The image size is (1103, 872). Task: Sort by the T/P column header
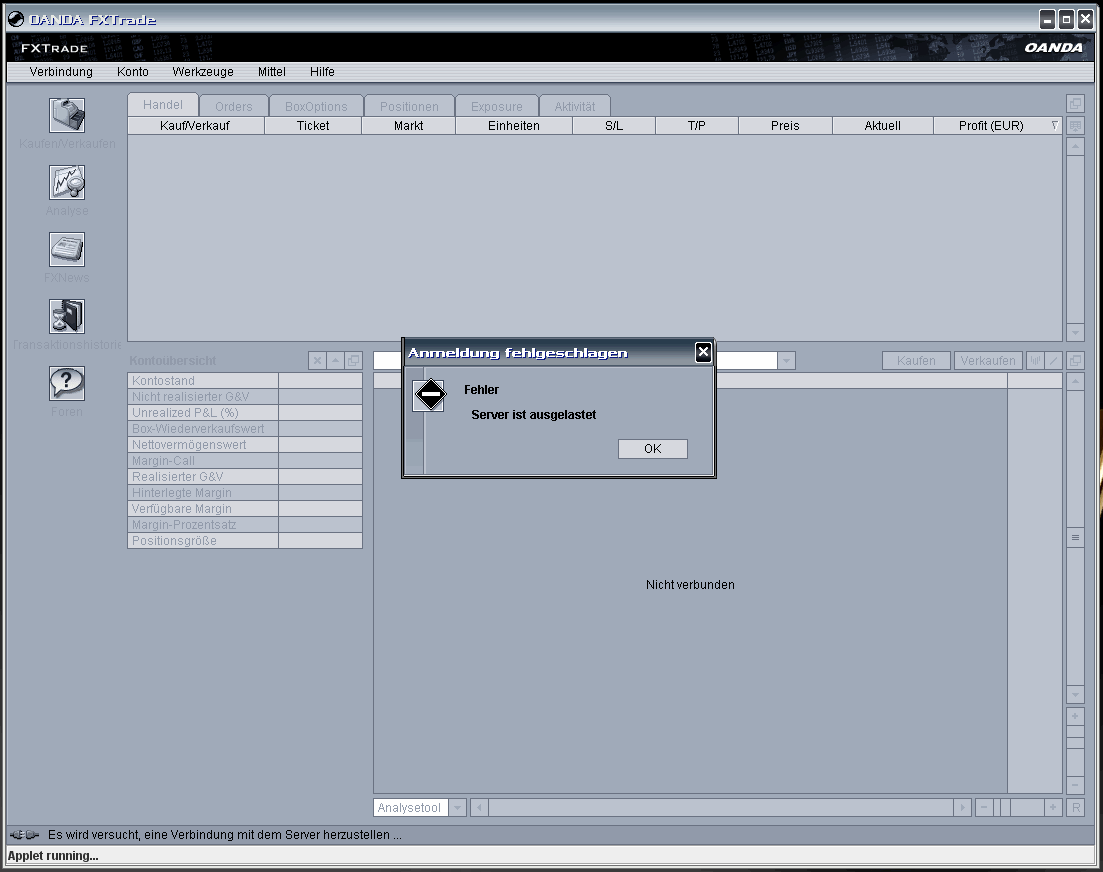tap(696, 126)
